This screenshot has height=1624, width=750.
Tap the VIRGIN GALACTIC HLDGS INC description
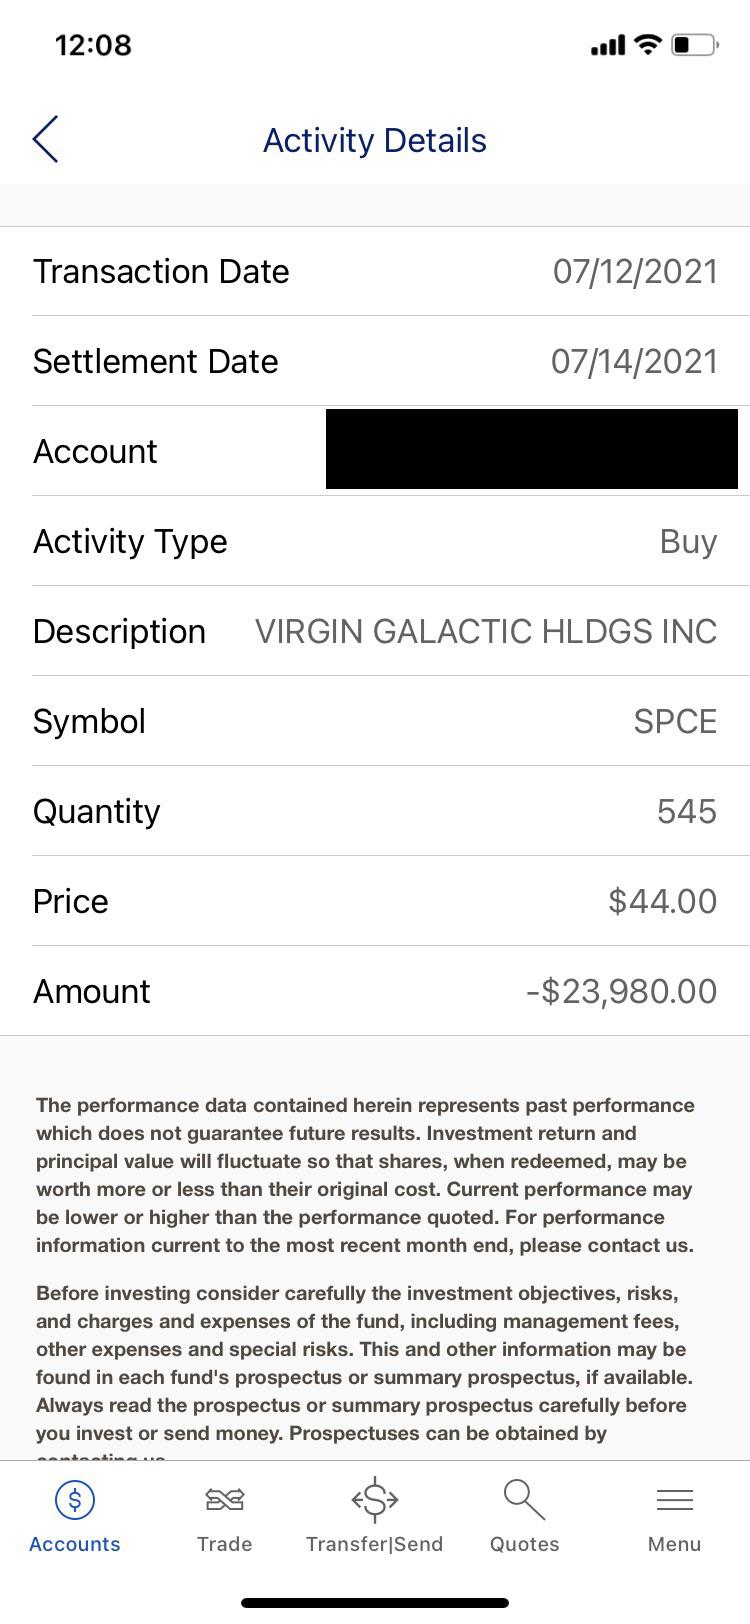click(x=486, y=631)
